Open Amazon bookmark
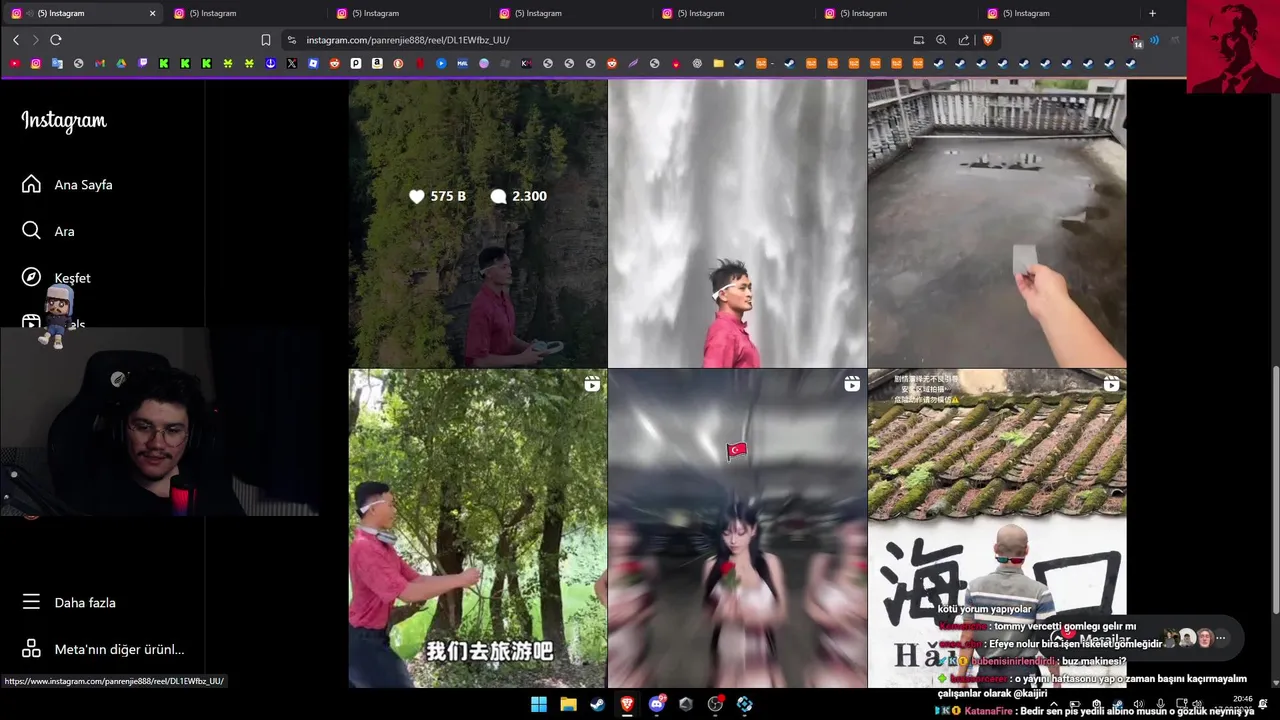 point(377,63)
